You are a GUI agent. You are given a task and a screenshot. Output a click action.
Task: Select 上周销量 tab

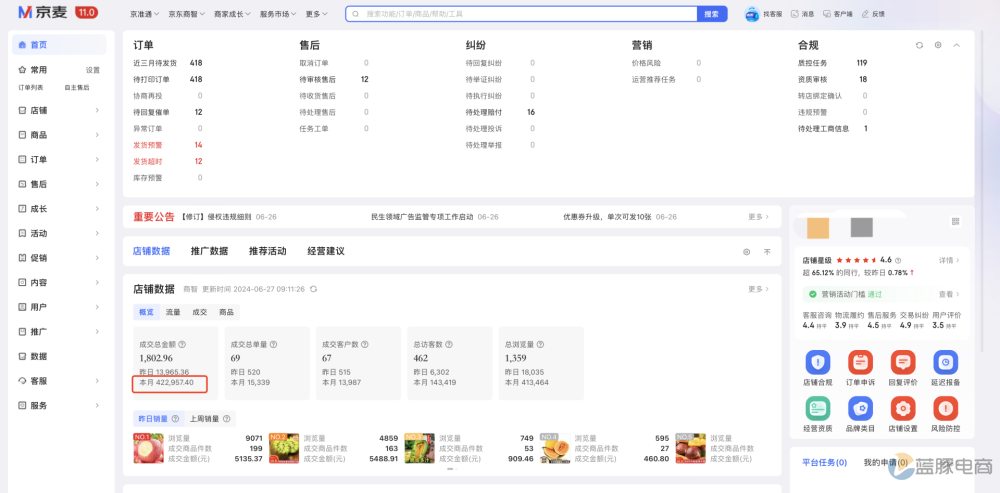209,419
